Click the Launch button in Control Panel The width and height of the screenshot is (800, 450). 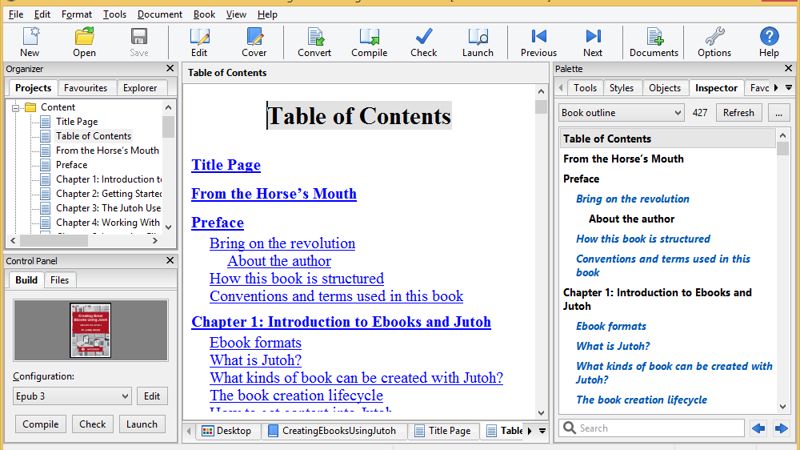[142, 424]
